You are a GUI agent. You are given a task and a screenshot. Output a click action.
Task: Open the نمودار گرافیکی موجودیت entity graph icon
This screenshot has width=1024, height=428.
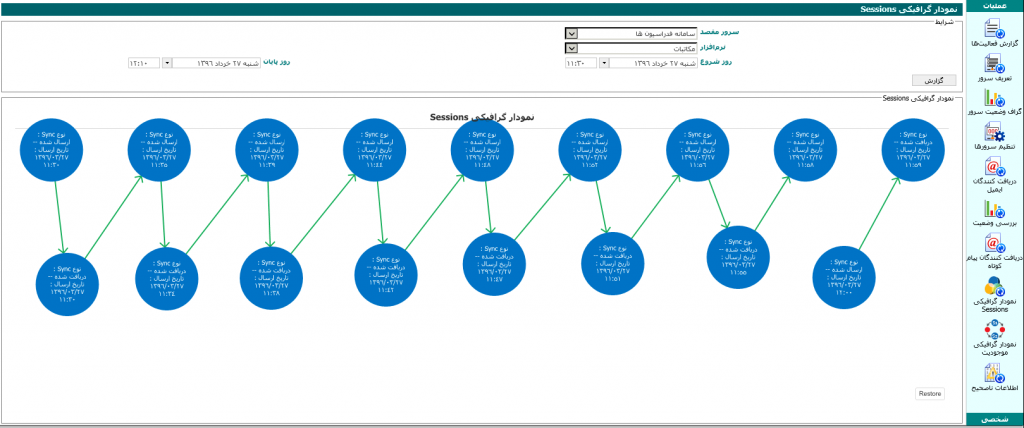996,329
